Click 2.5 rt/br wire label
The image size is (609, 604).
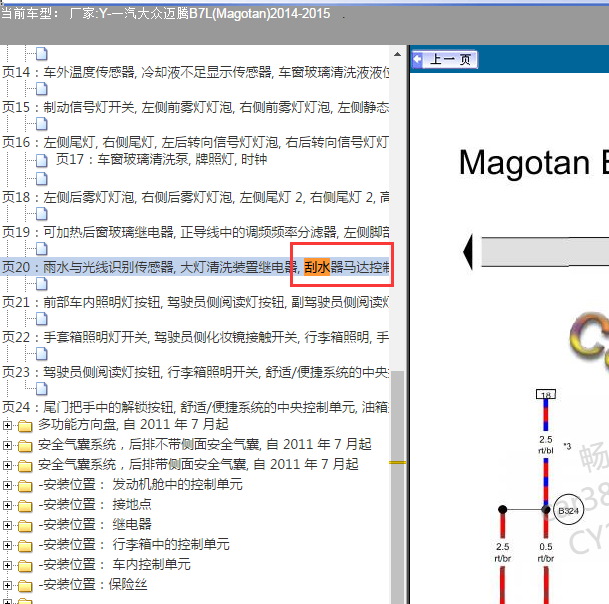pyautogui.click(x=503, y=552)
